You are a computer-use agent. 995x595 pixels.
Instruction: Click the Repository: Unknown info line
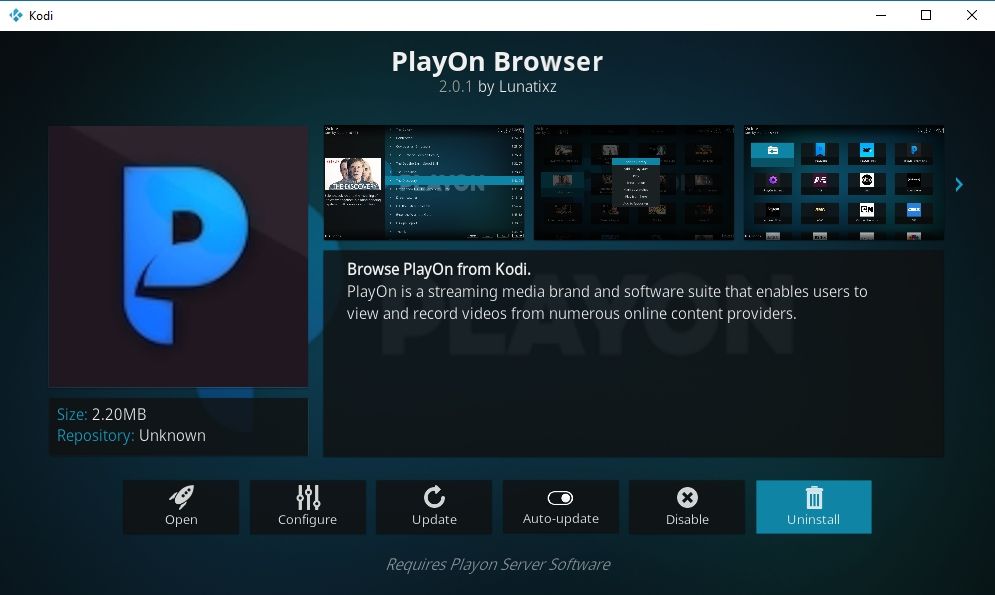tap(131, 436)
